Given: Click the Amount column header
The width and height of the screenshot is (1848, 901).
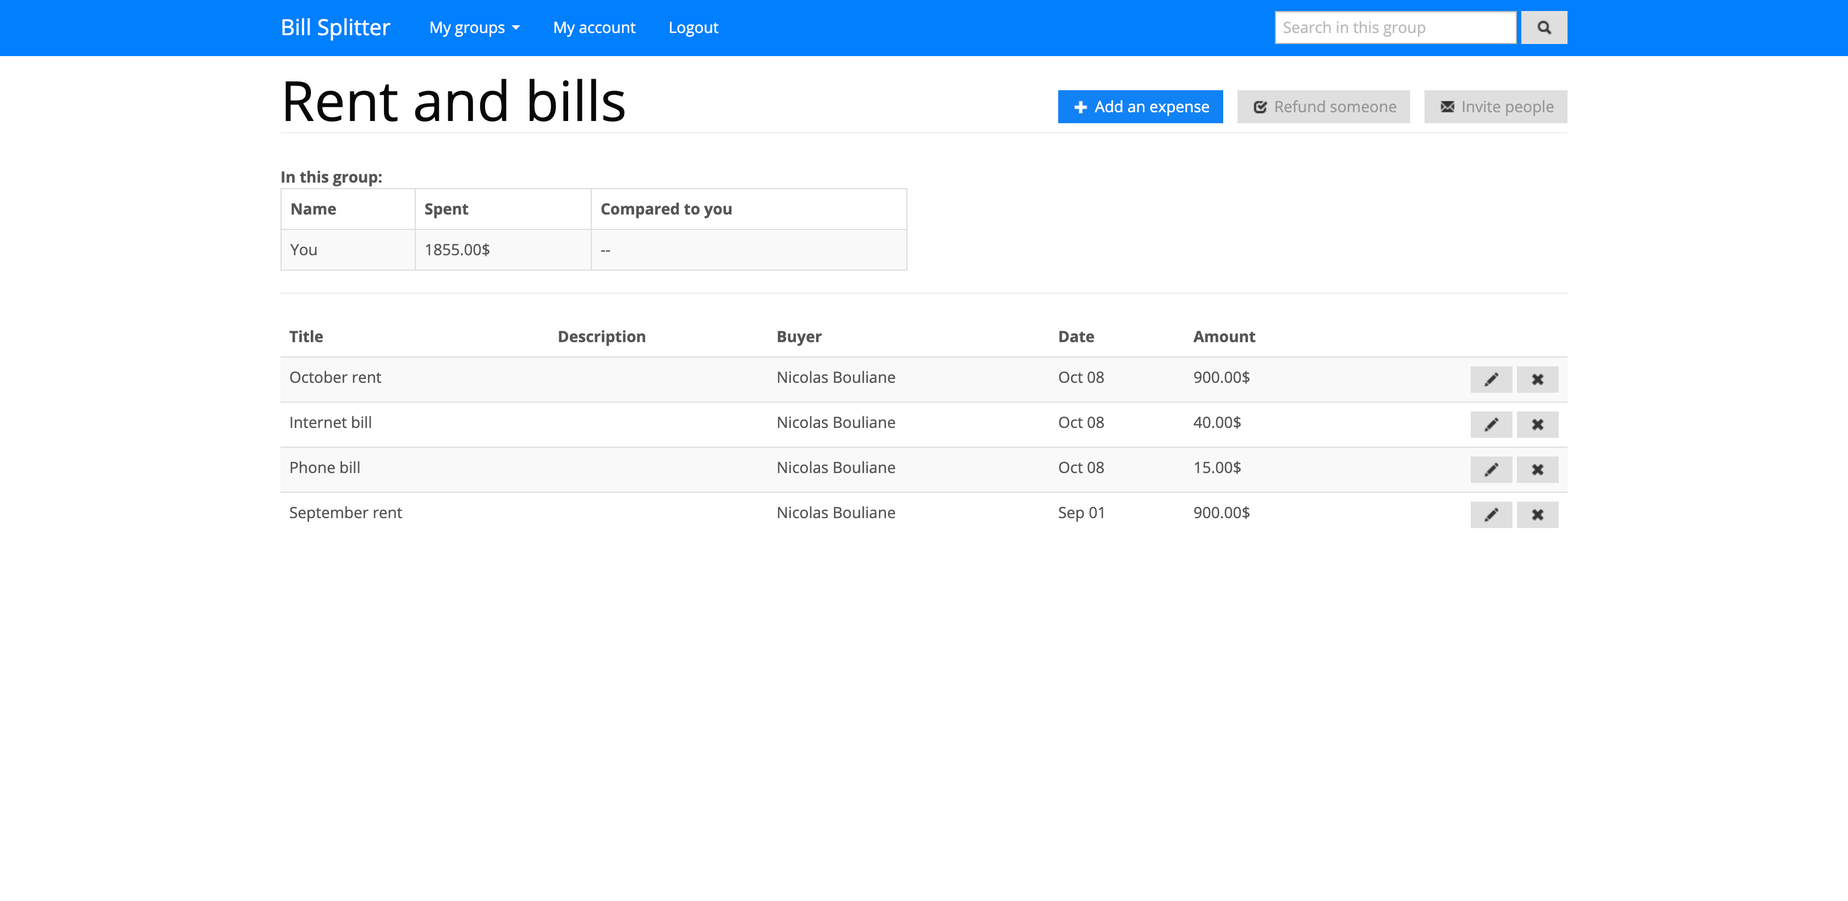Looking at the screenshot, I should pyautogui.click(x=1224, y=336).
